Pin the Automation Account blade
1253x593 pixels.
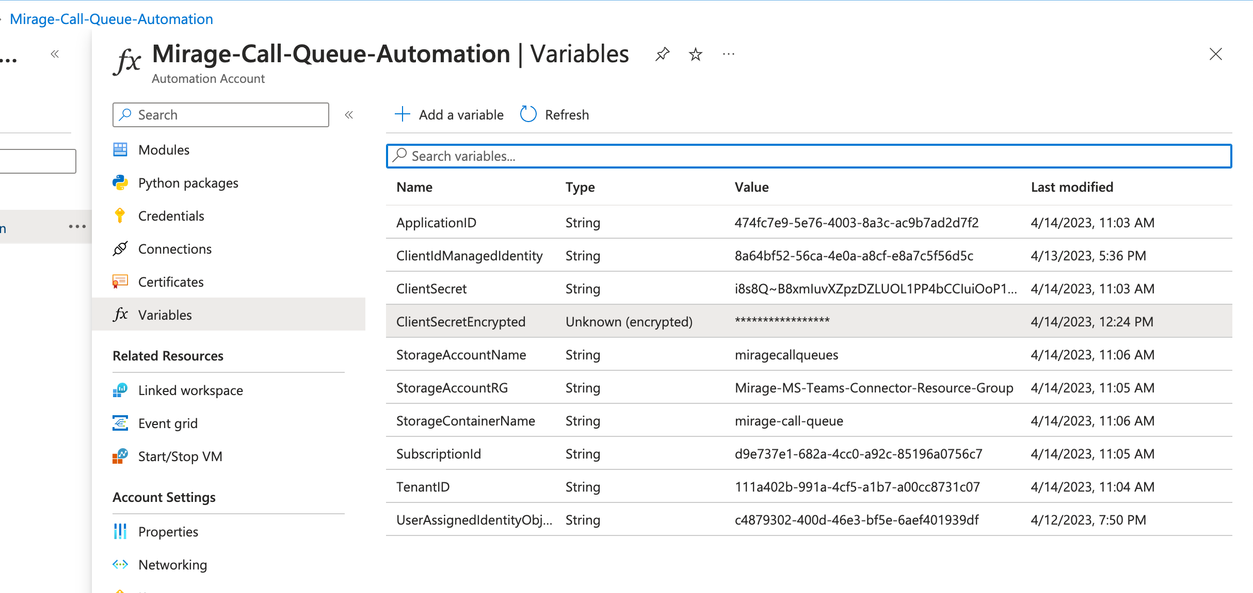(x=662, y=54)
